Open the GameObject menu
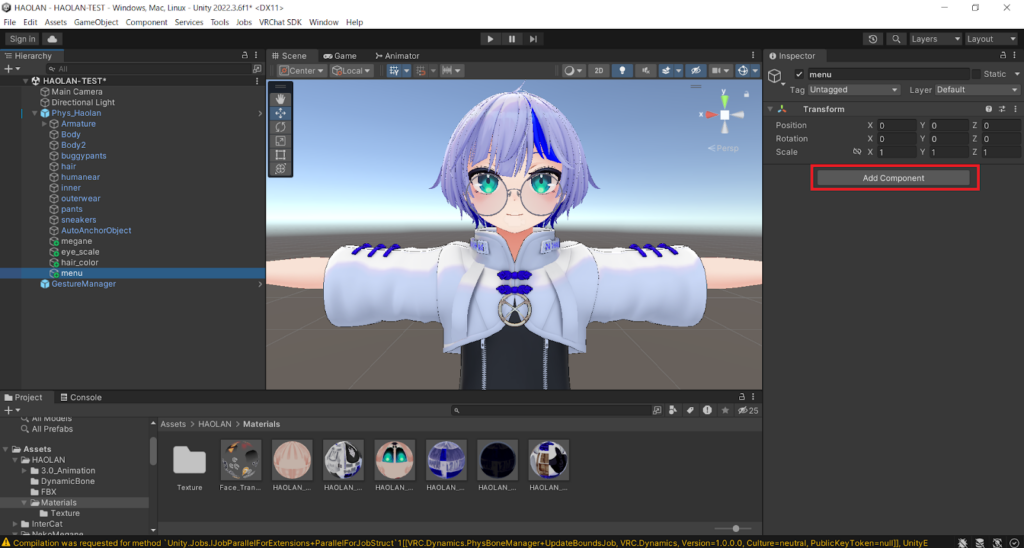The width and height of the screenshot is (1024, 548). (x=96, y=22)
